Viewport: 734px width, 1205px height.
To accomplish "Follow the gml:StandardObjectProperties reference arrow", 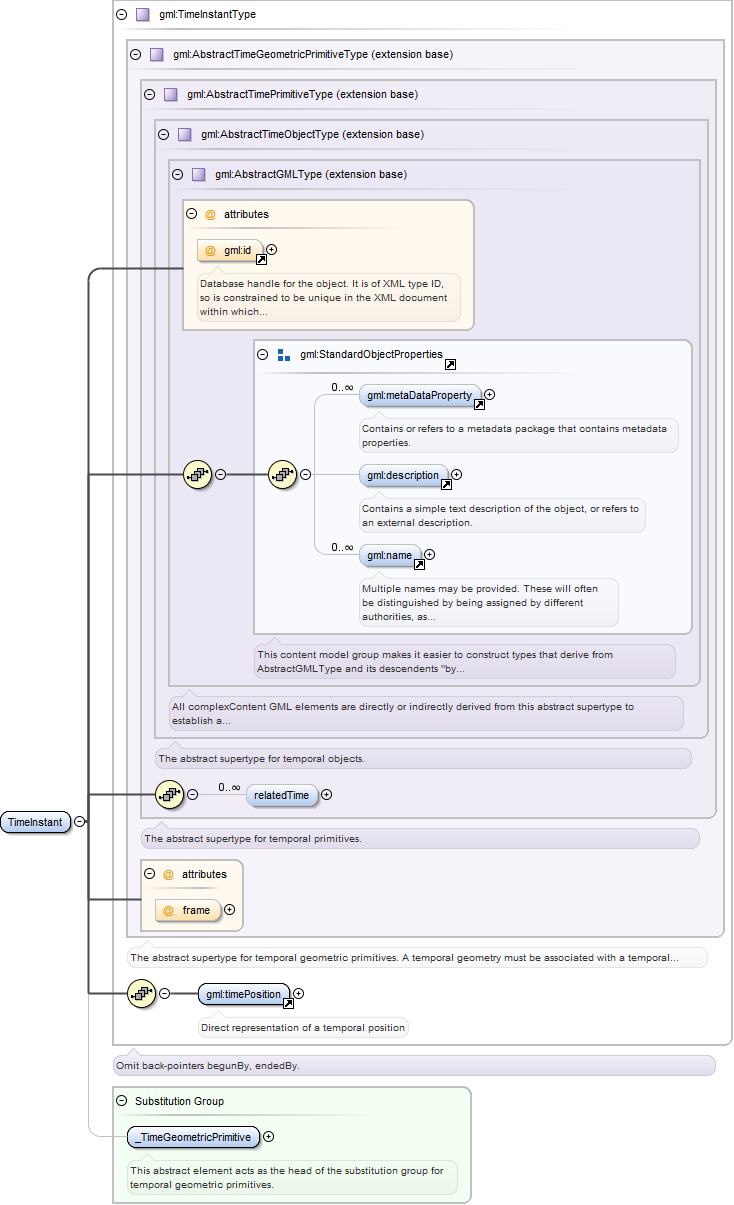I will (x=451, y=365).
